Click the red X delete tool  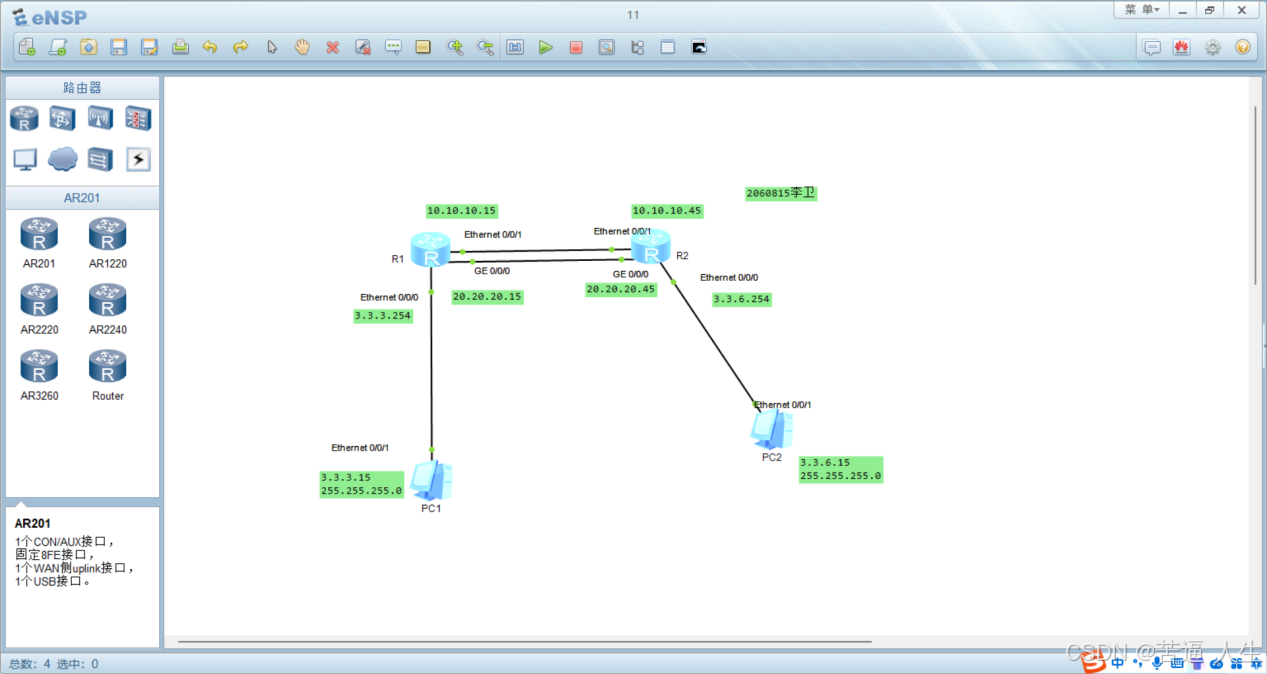click(x=333, y=47)
